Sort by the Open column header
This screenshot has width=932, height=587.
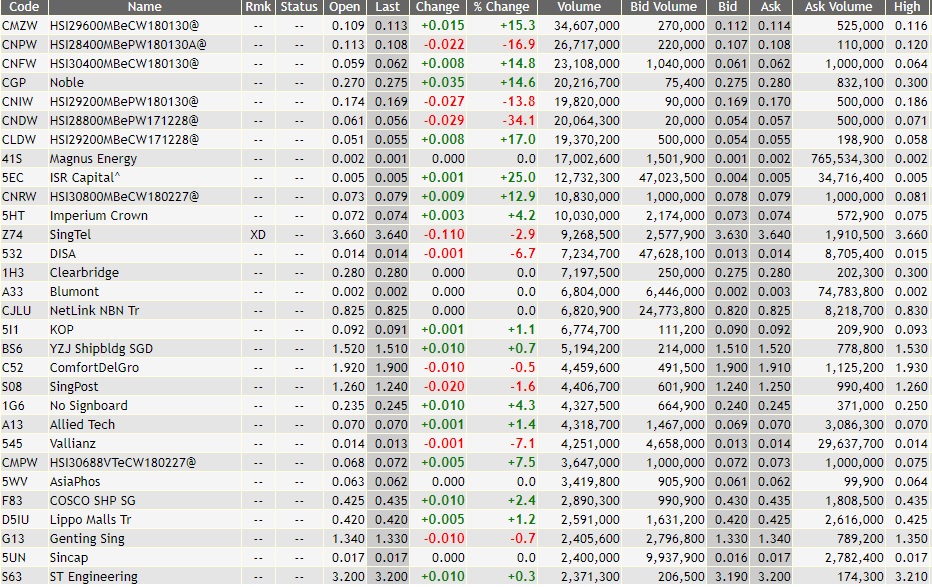click(345, 7)
